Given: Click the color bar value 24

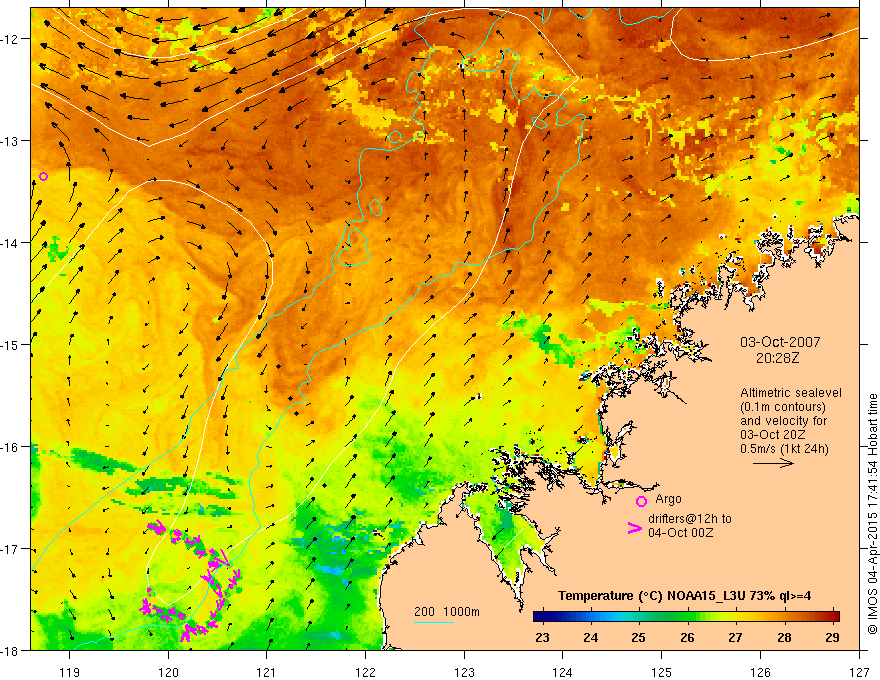Looking at the screenshot, I should pyautogui.click(x=590, y=637).
